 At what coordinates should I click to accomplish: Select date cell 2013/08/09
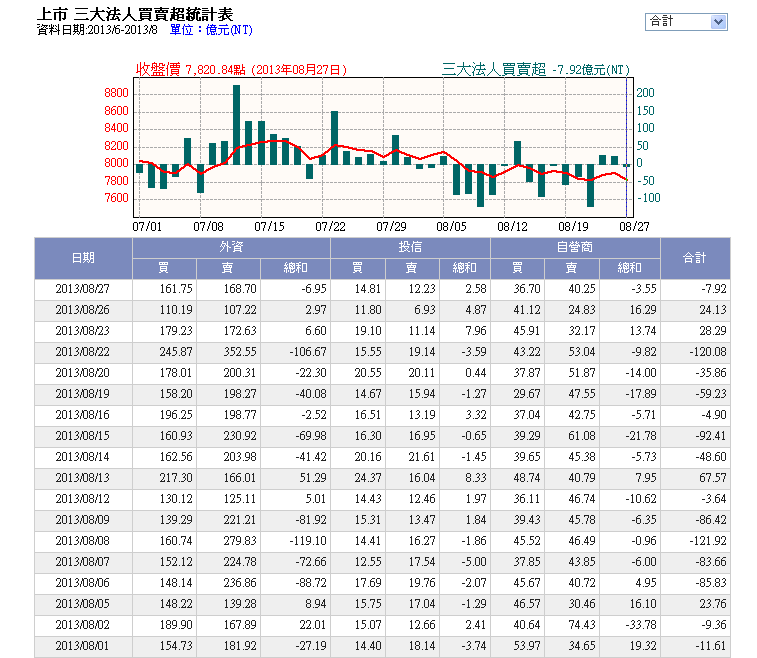coord(83,520)
